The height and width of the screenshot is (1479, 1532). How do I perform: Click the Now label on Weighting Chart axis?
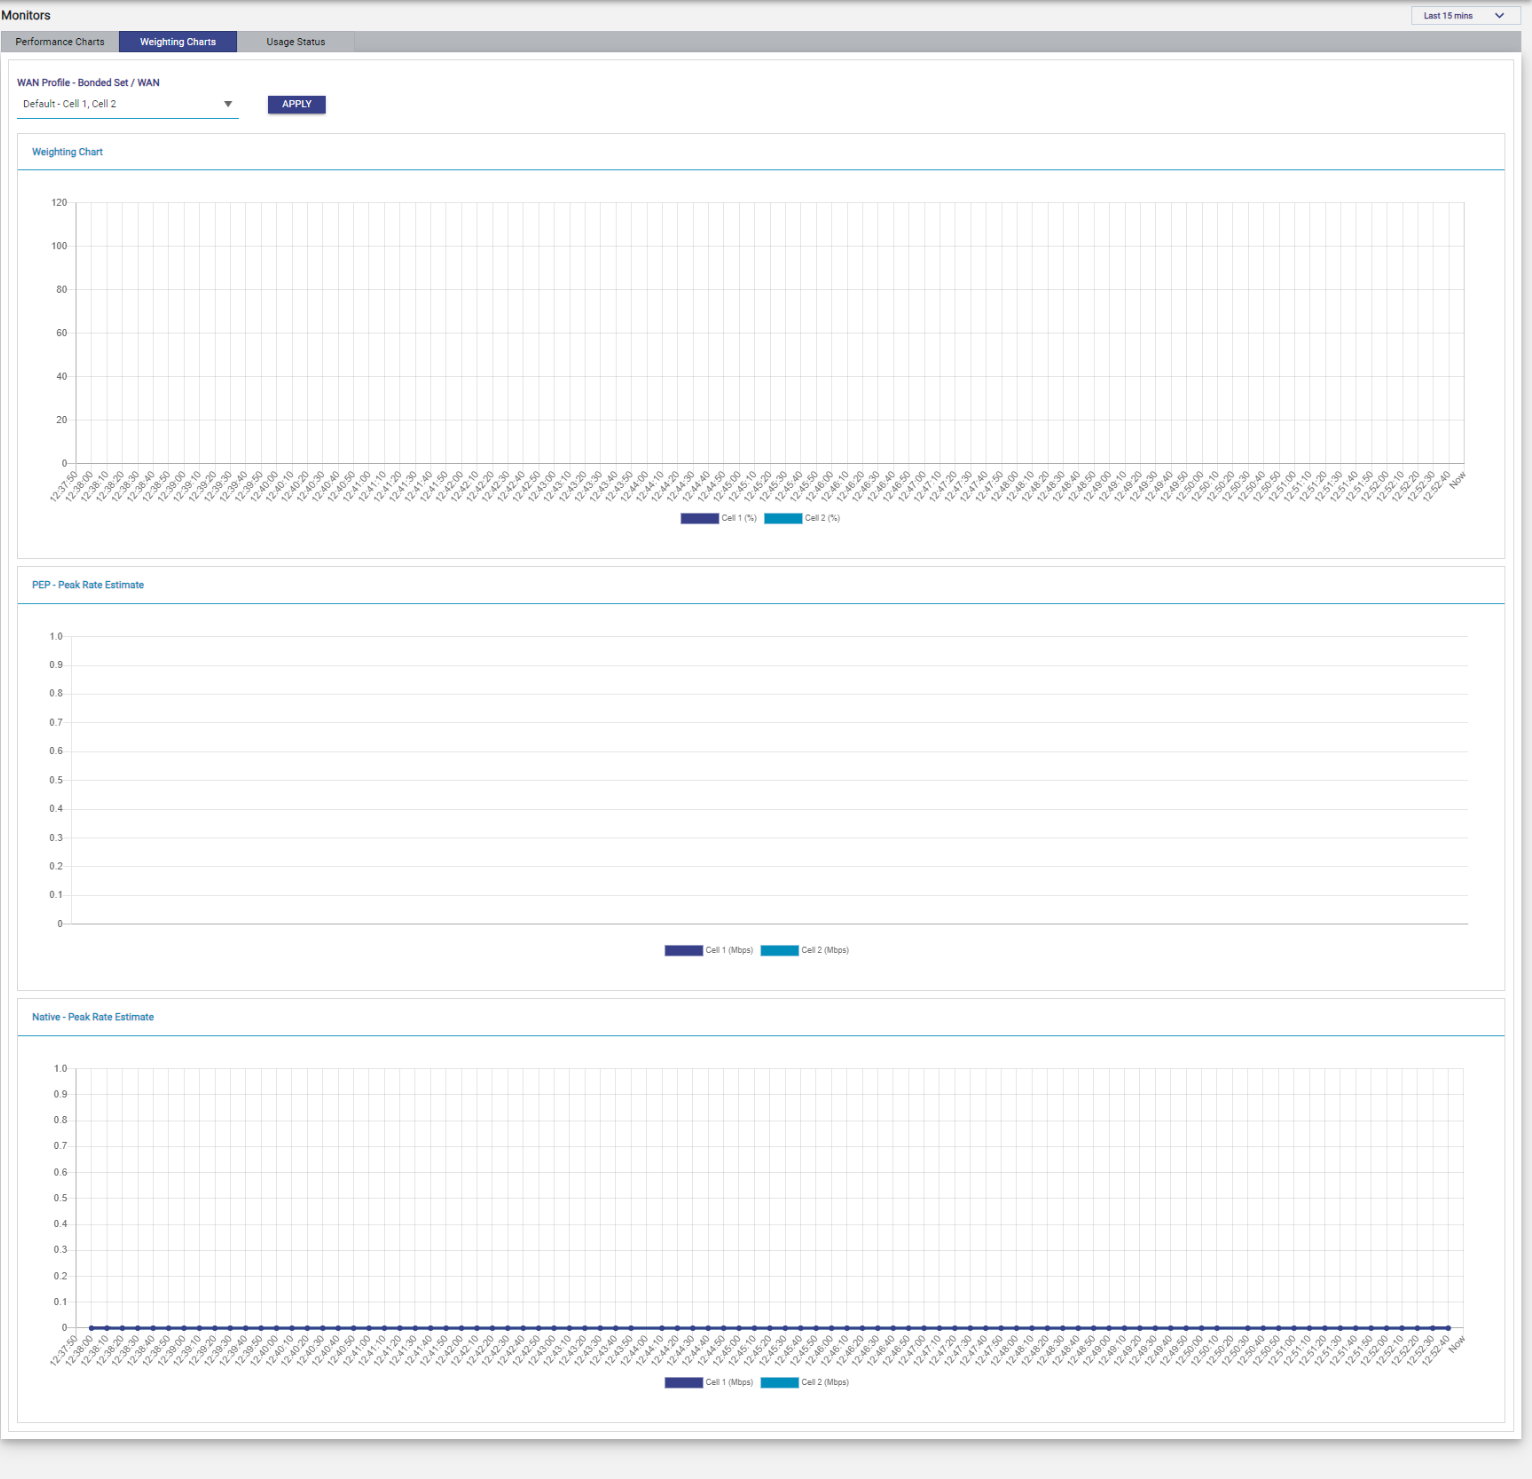(1457, 480)
